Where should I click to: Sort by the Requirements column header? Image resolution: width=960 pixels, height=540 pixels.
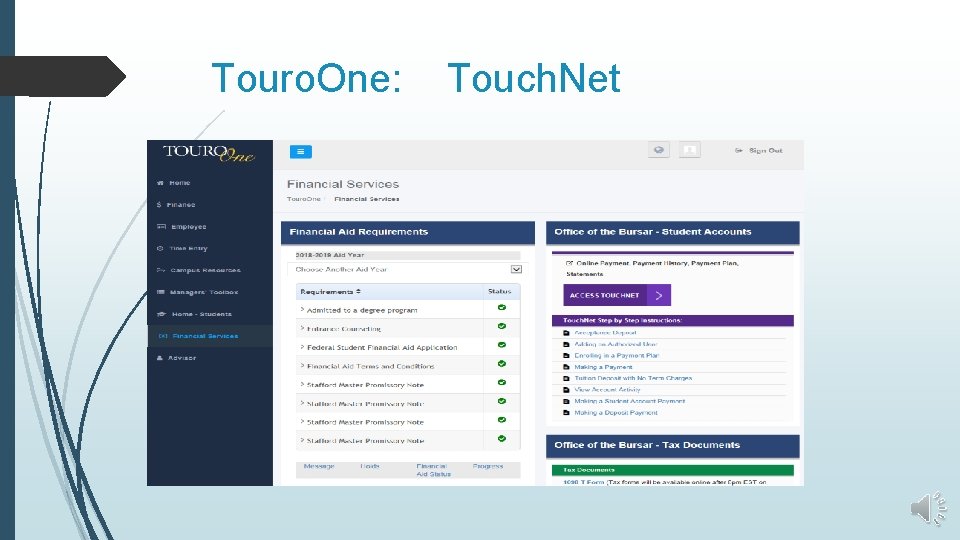[x=331, y=291]
